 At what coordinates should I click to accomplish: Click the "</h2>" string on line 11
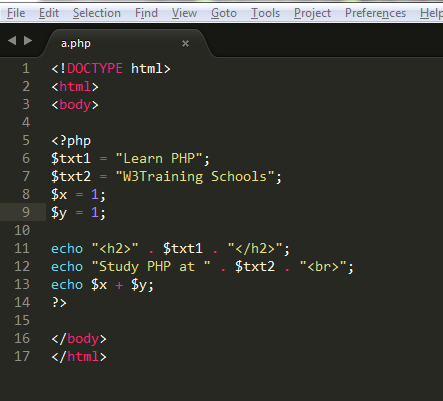tap(255, 249)
